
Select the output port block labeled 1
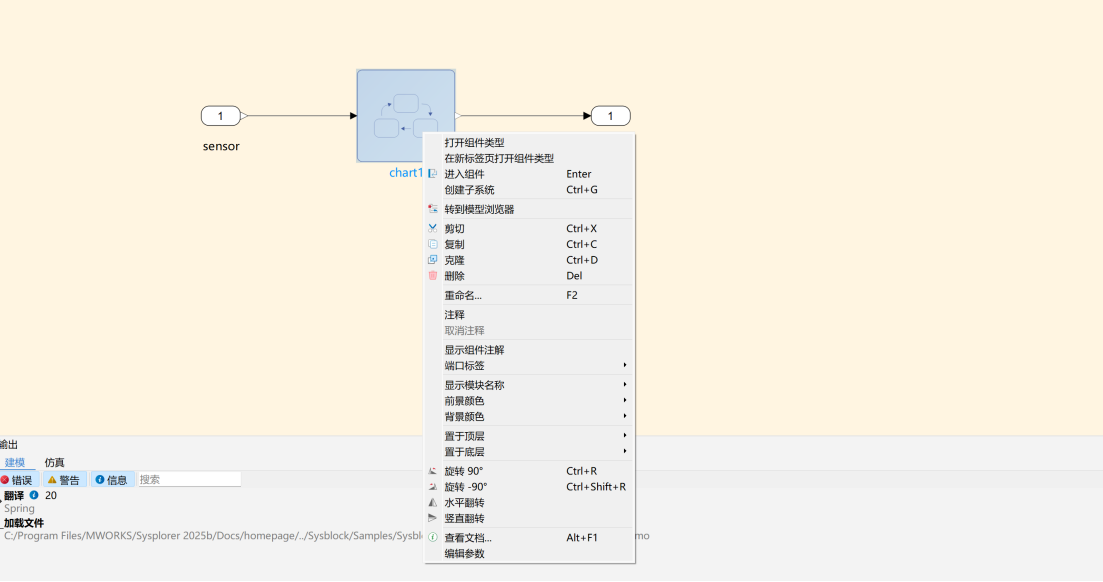[x=611, y=115]
